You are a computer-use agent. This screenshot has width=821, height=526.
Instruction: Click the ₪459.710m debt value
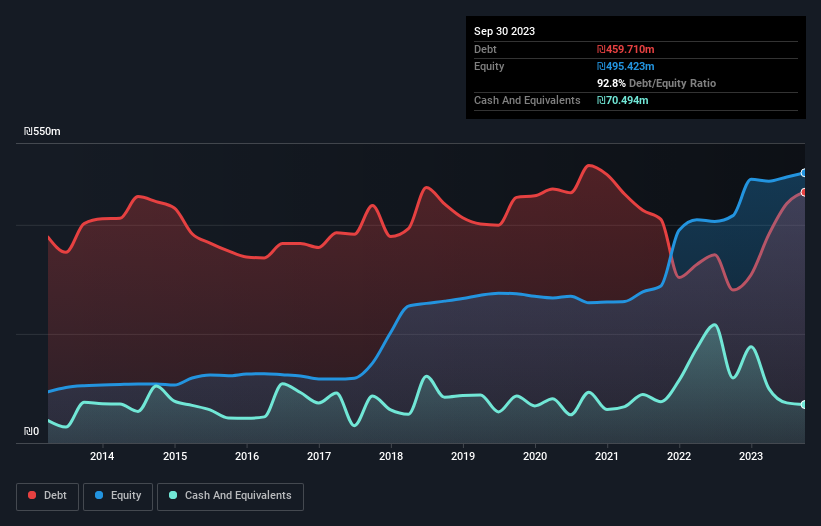(626, 49)
